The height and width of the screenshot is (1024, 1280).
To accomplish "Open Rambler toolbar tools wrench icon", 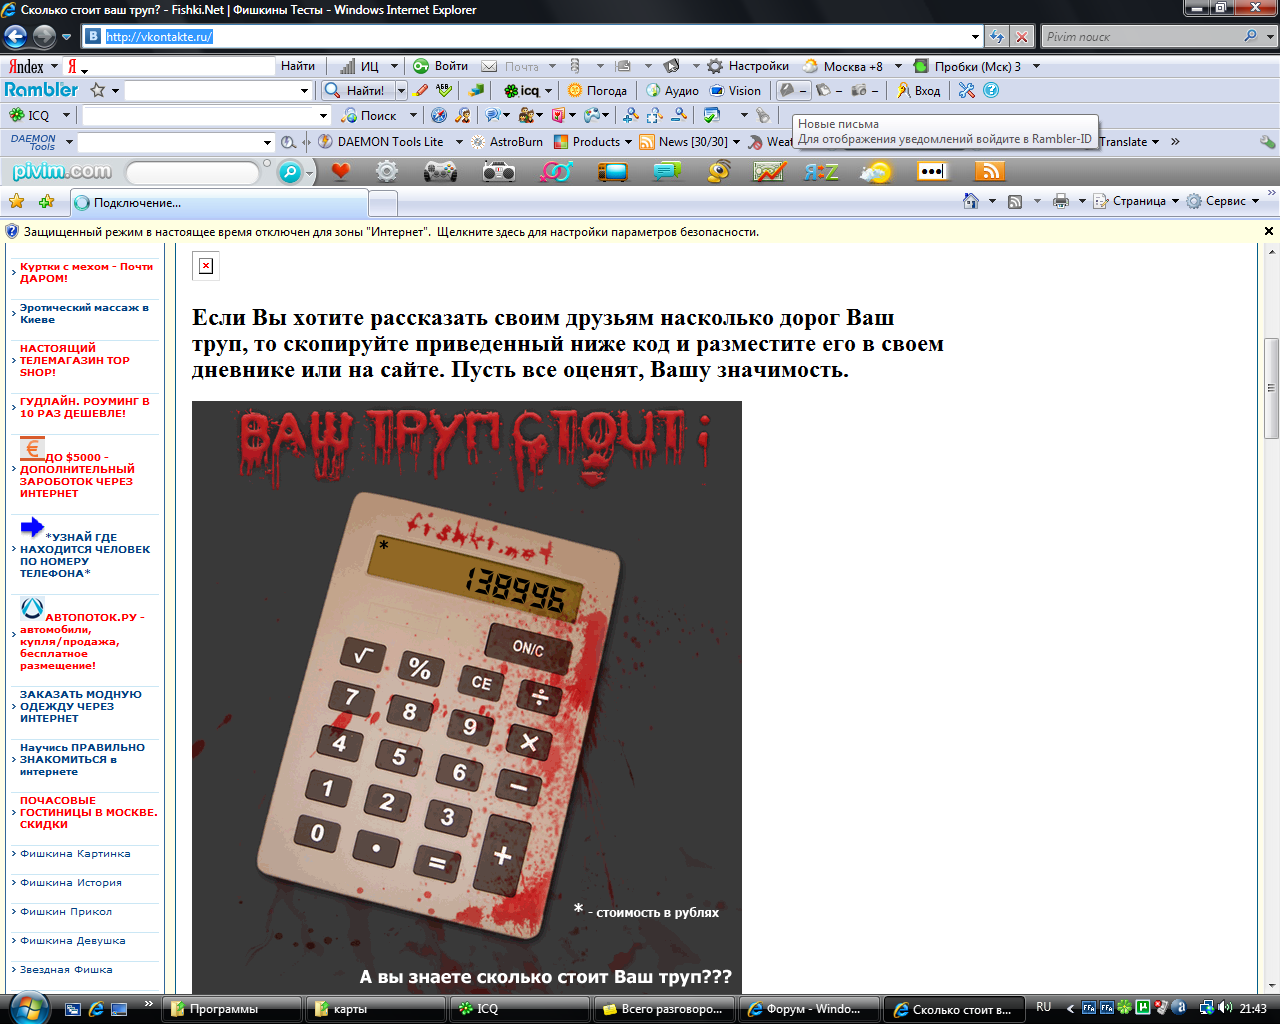I will [966, 90].
